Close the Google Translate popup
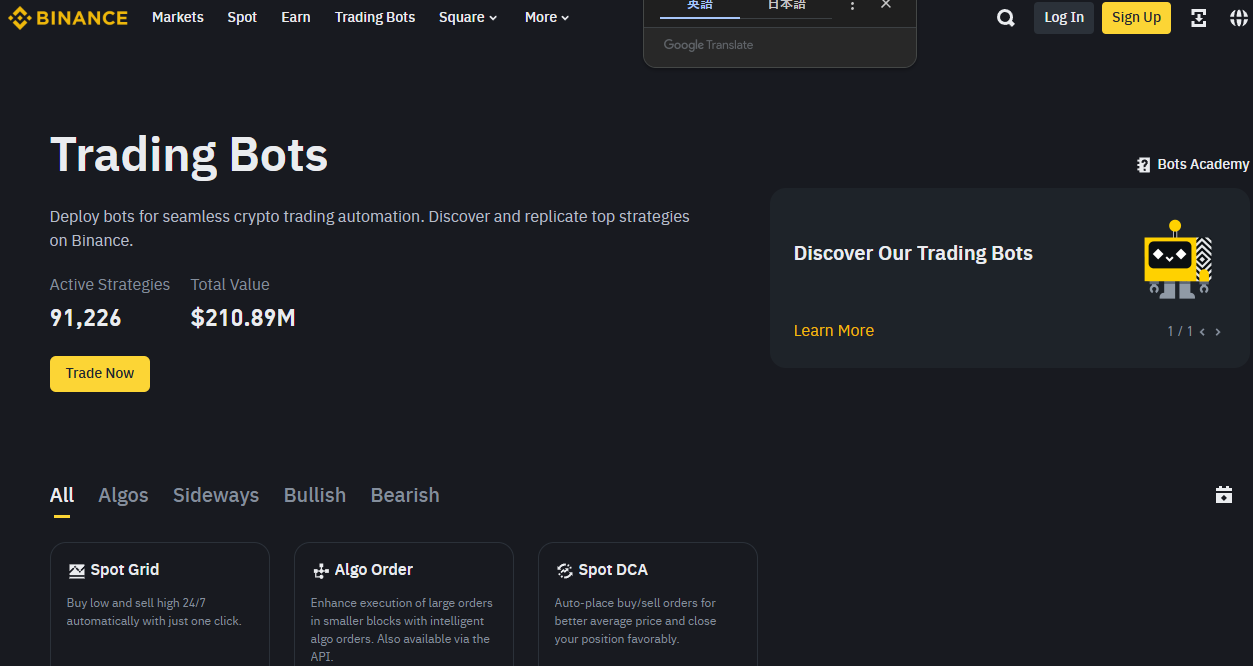 click(x=886, y=5)
